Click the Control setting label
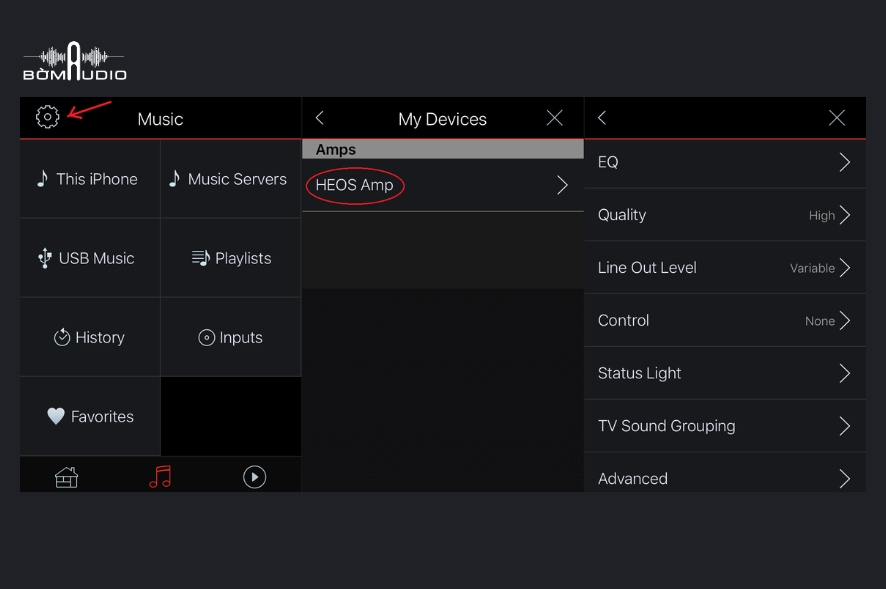 click(623, 321)
